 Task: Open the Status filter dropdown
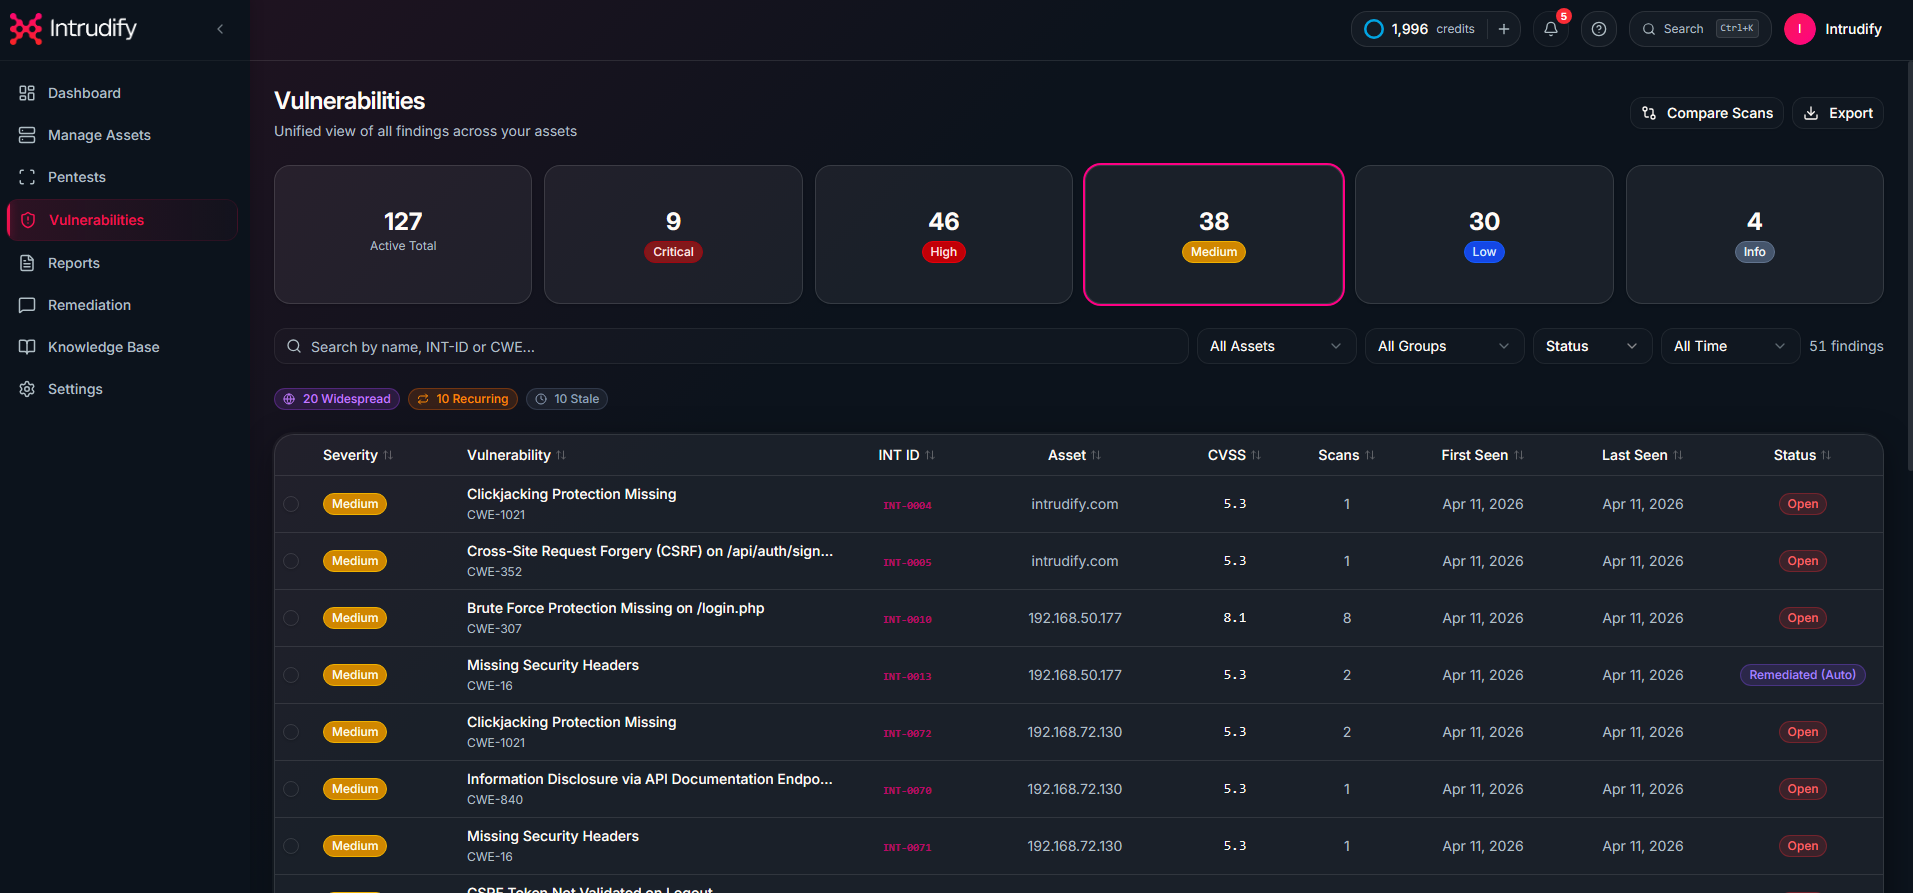coord(1592,346)
